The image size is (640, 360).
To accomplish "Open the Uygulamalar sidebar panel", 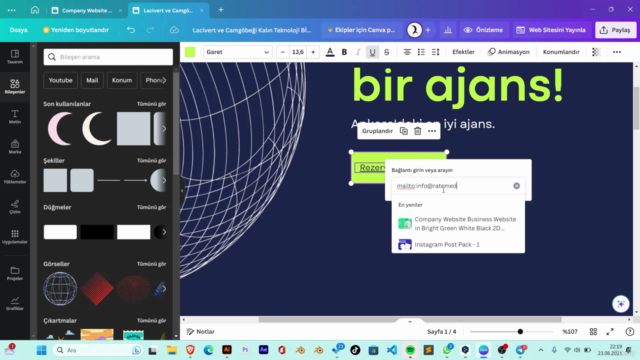I will pyautogui.click(x=15, y=236).
